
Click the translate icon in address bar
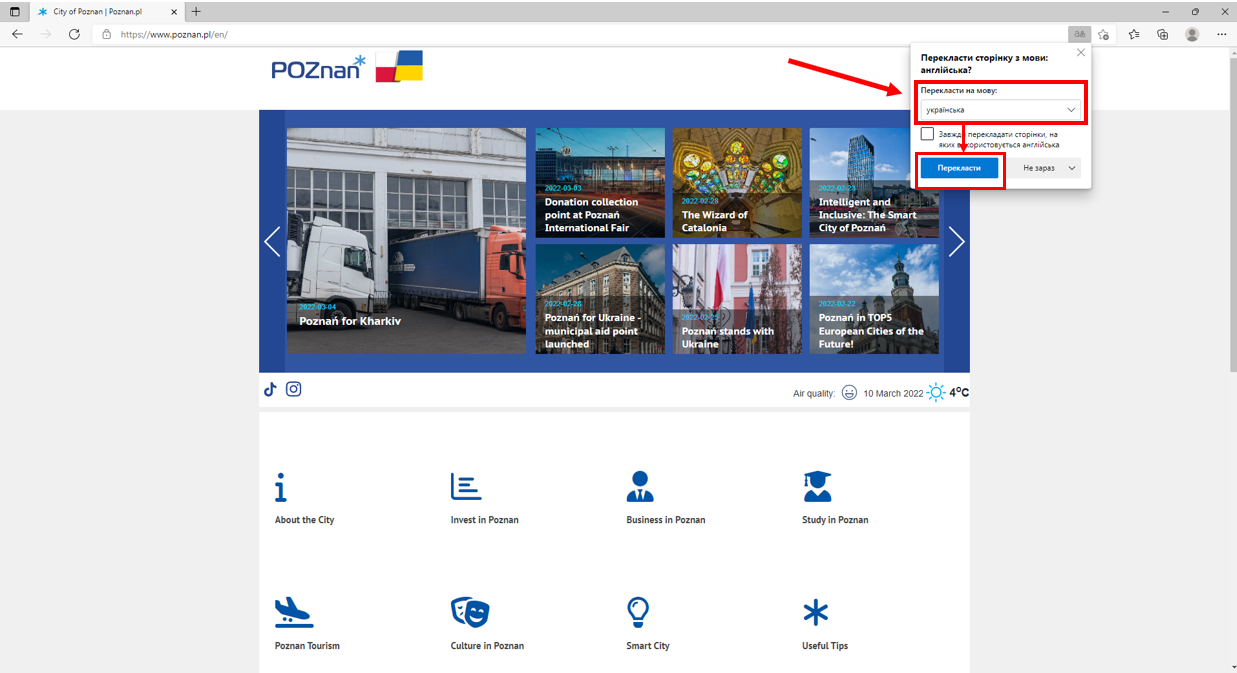click(1079, 34)
